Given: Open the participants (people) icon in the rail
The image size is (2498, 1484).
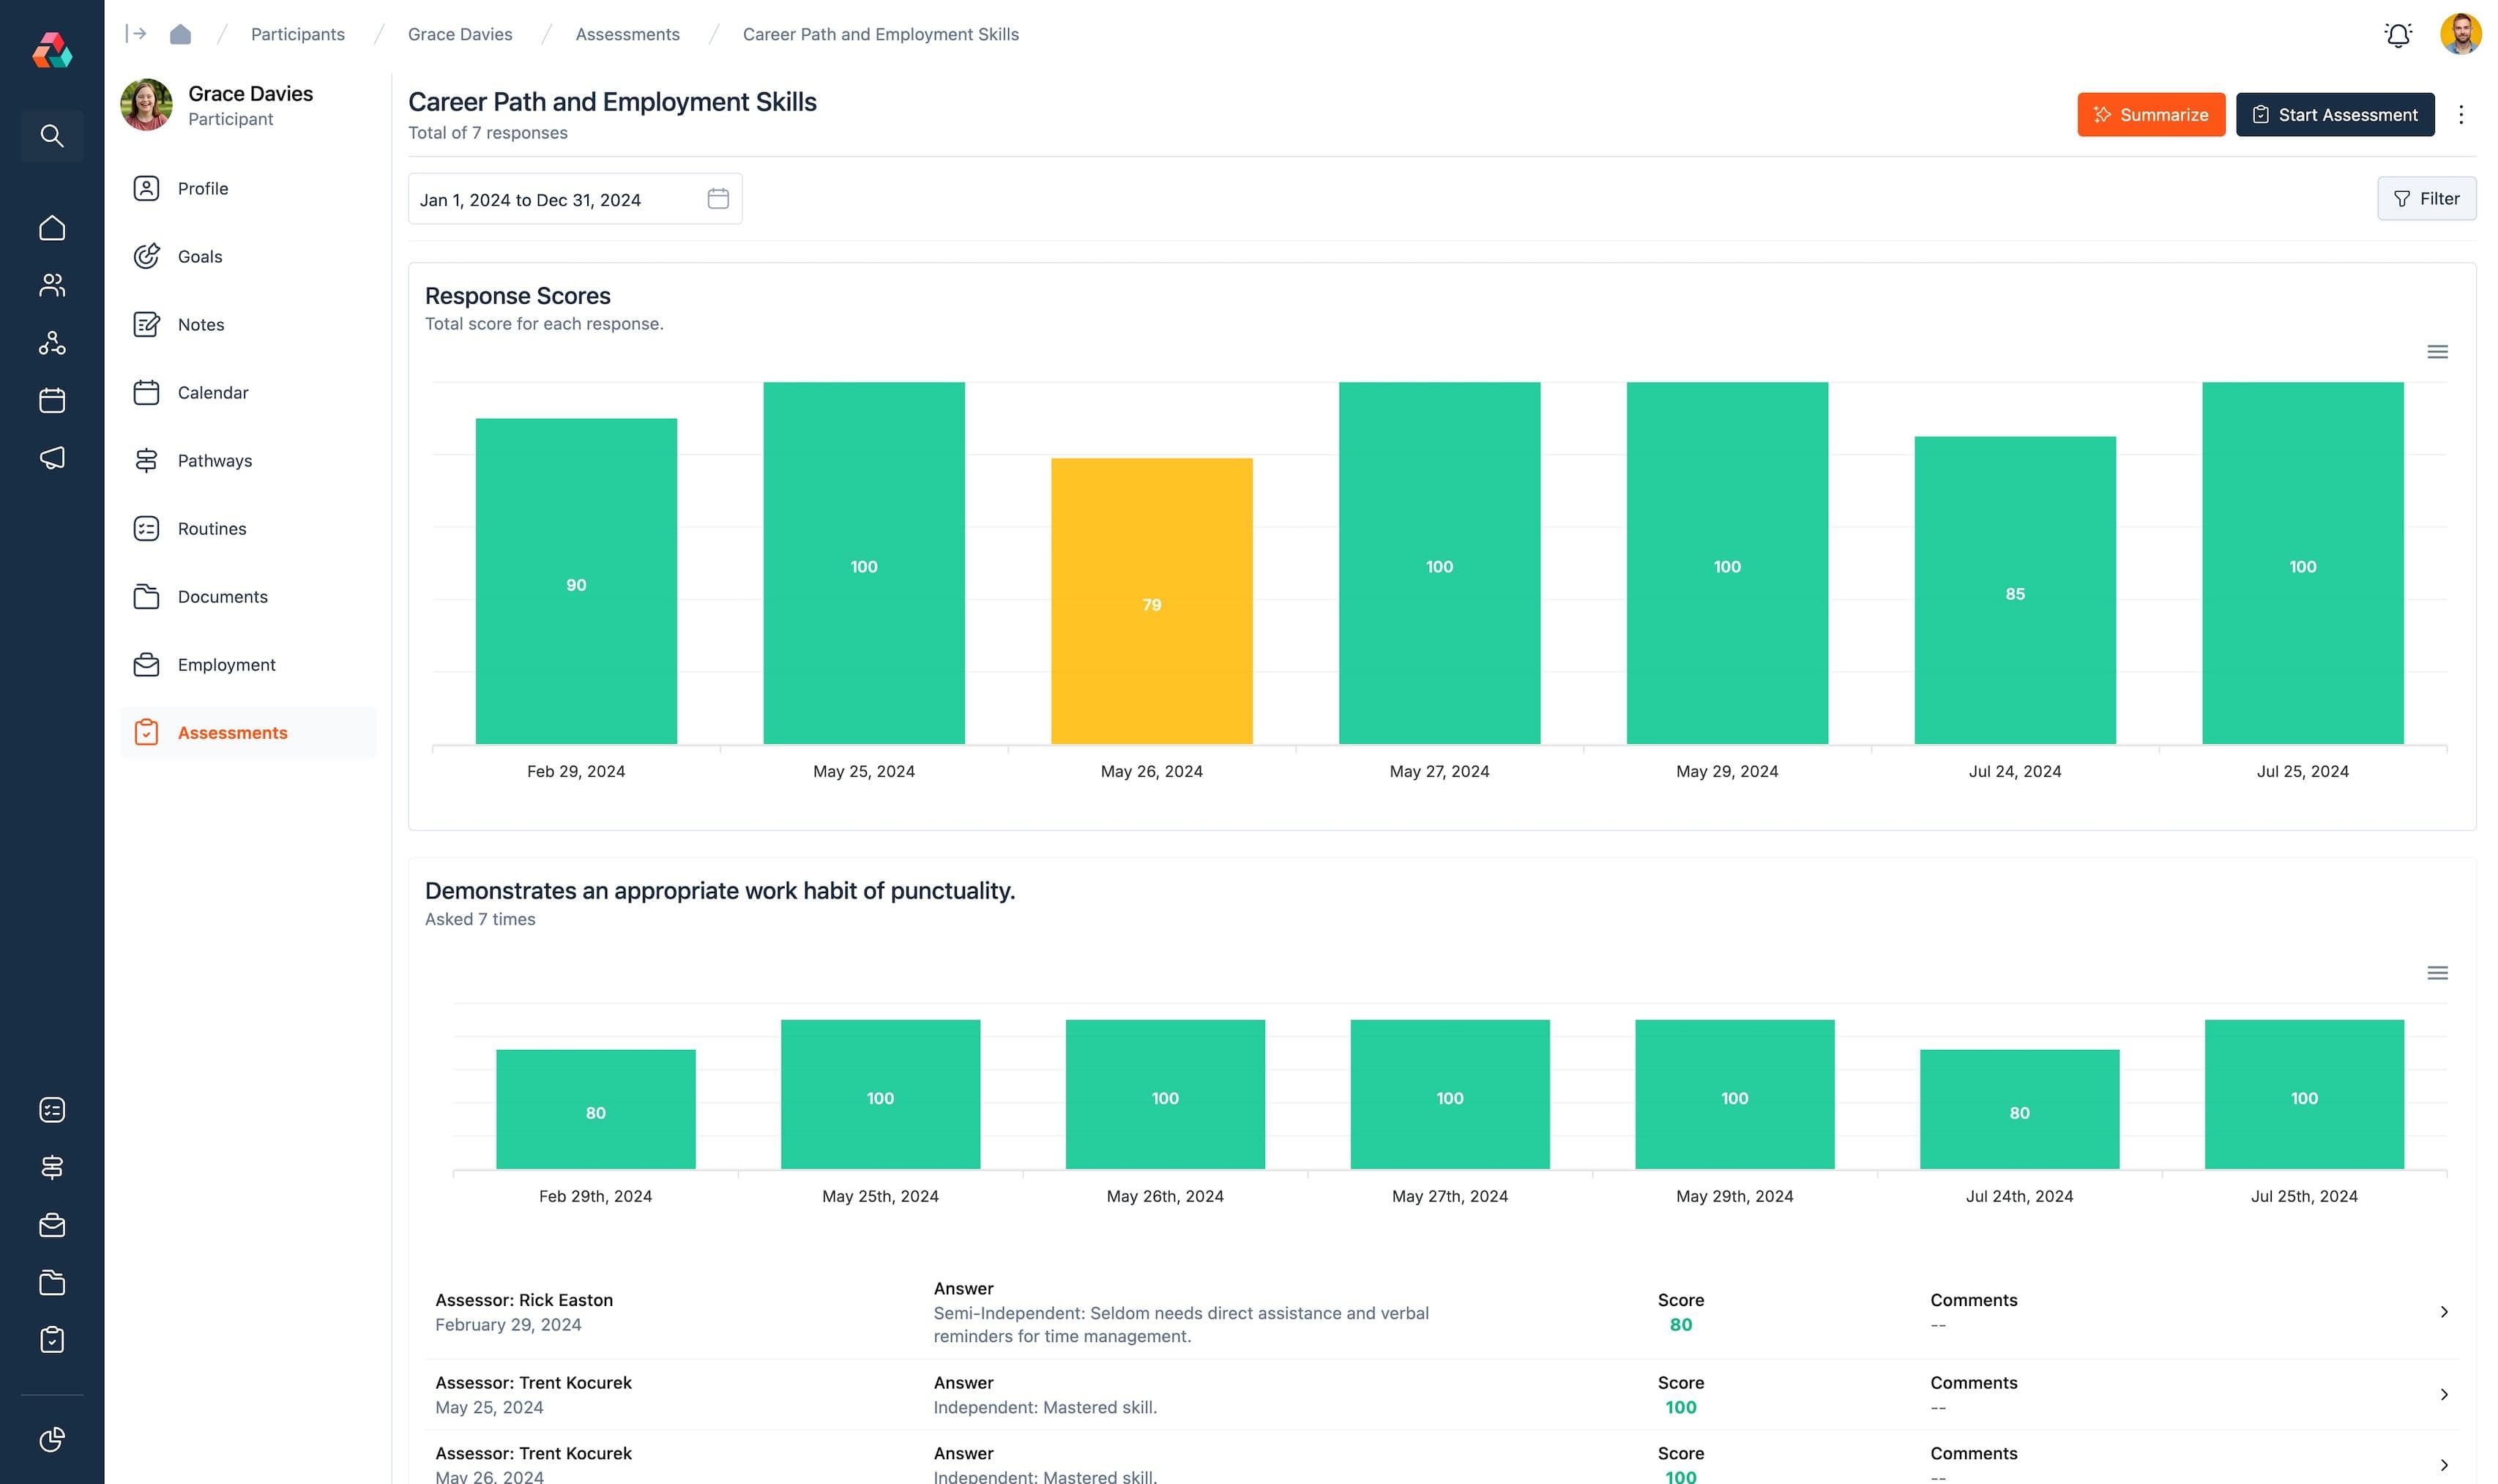Looking at the screenshot, I should (51, 285).
